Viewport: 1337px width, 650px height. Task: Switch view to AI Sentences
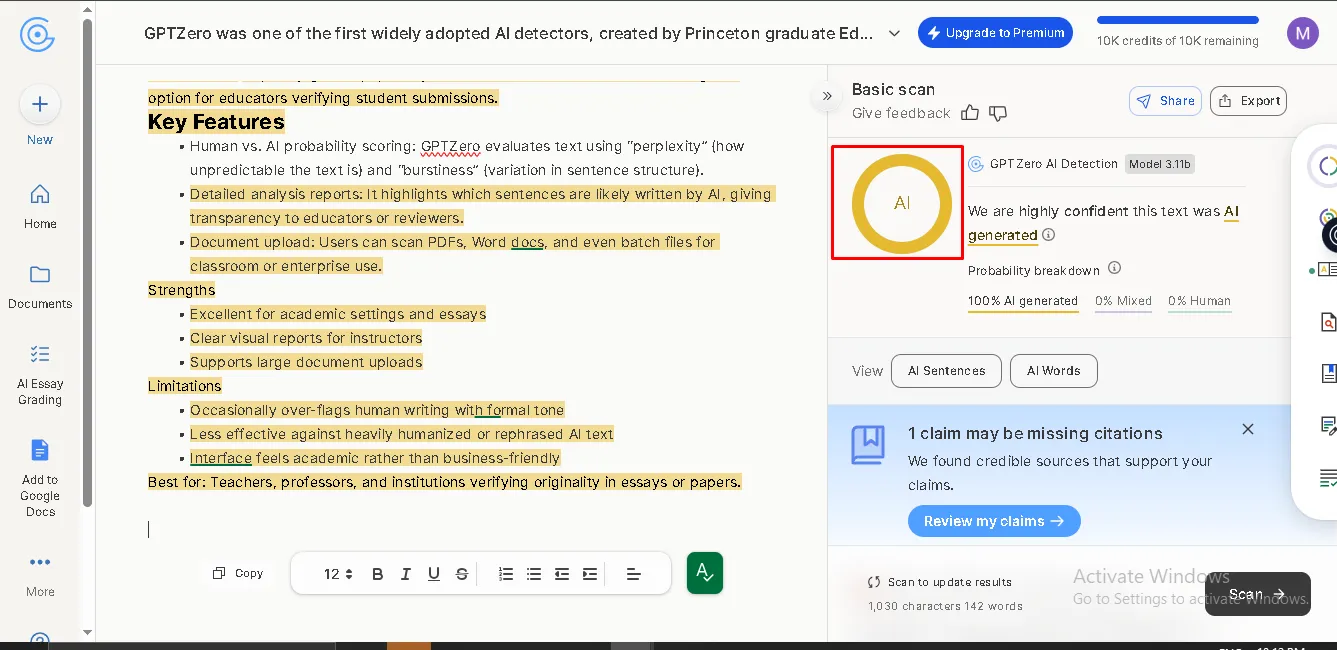(x=946, y=371)
